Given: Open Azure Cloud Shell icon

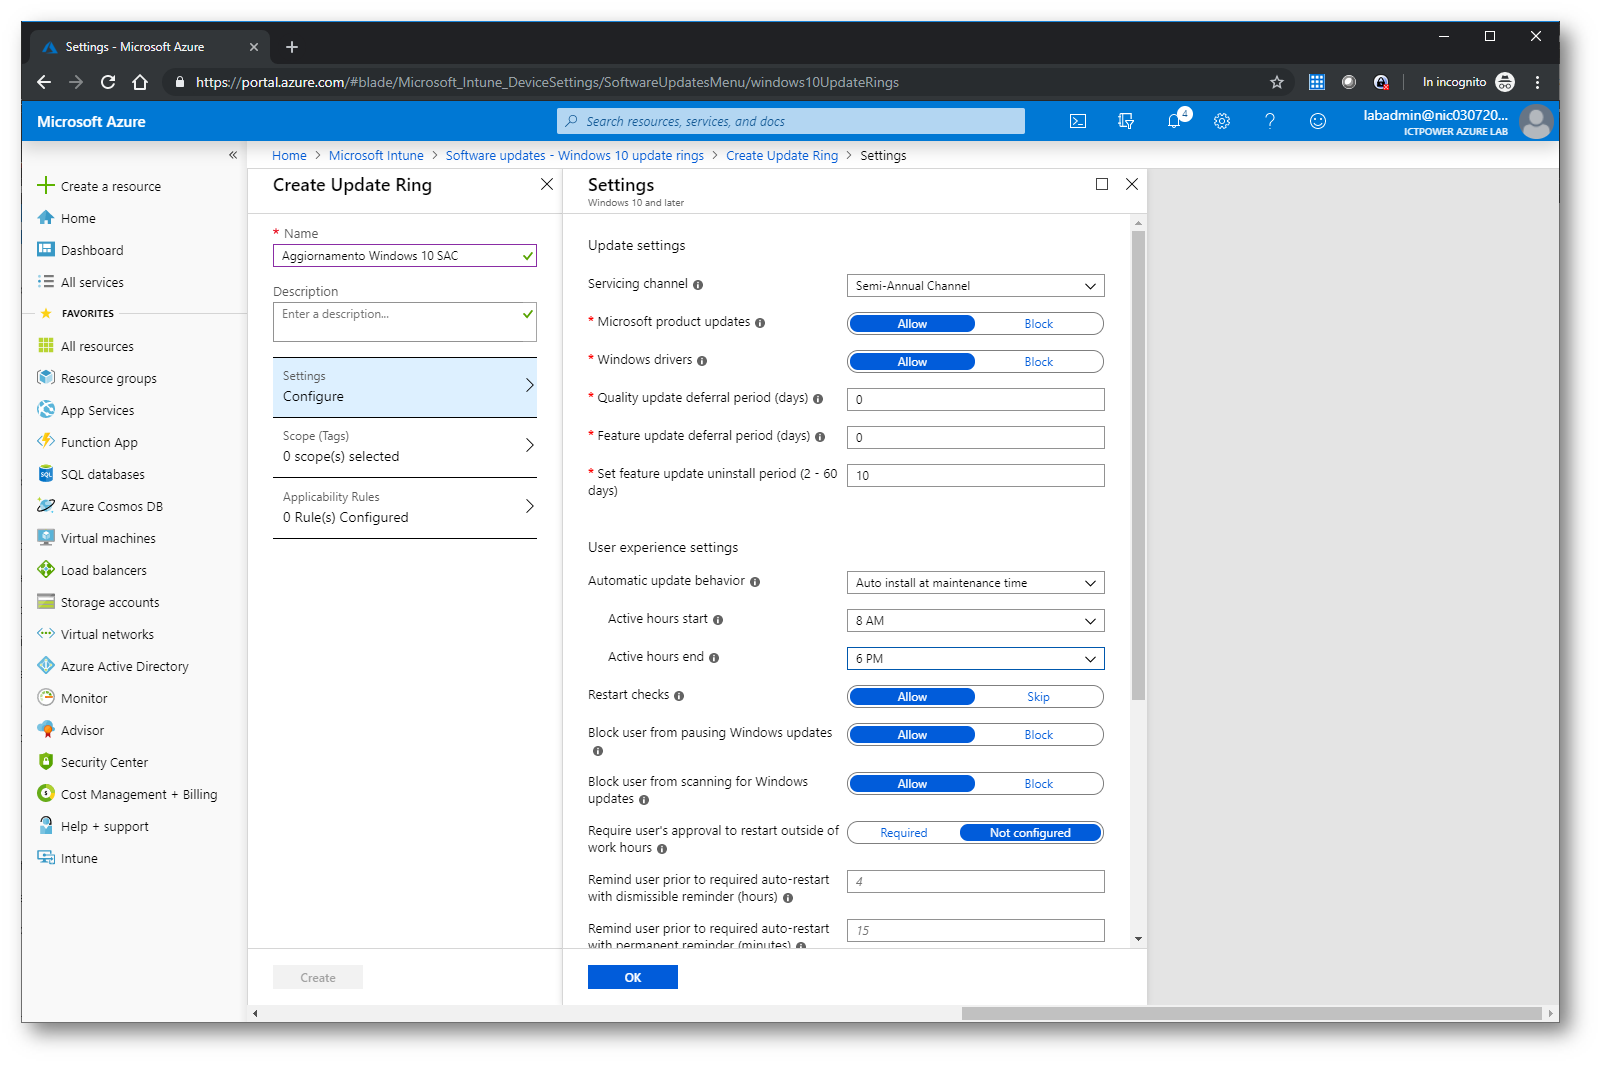Looking at the screenshot, I should pyautogui.click(x=1078, y=121).
